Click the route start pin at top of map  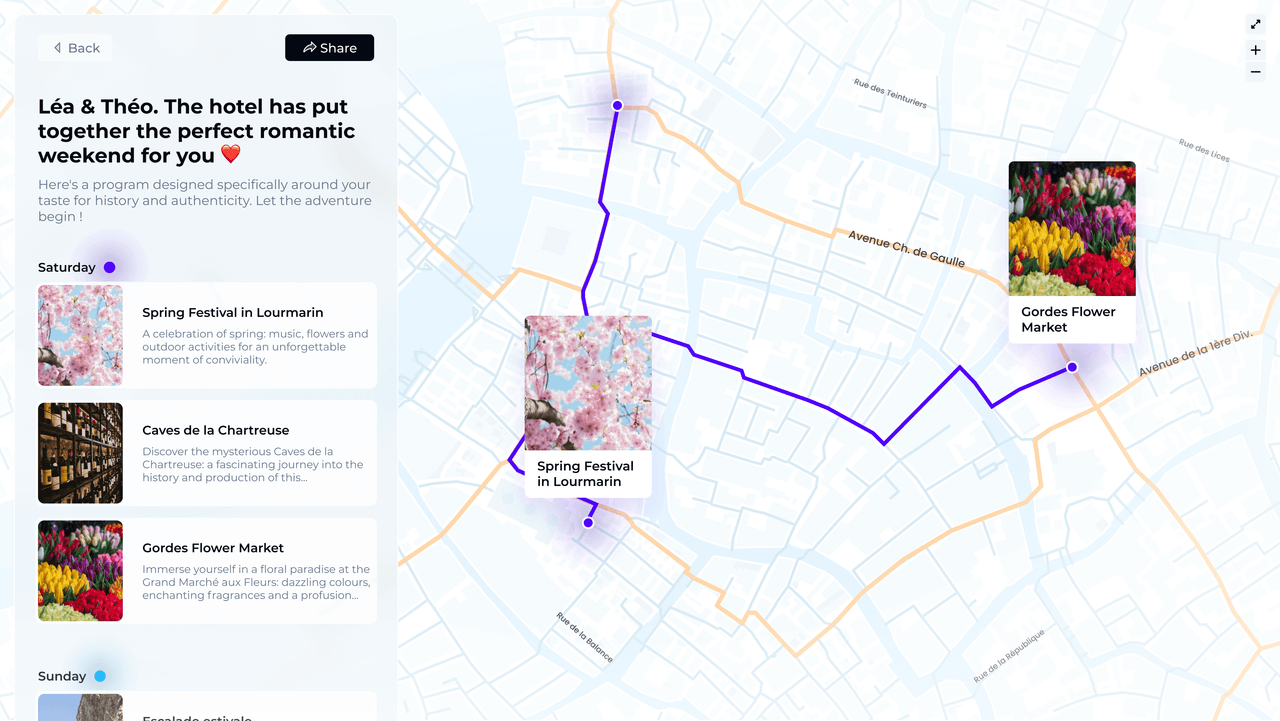618,105
